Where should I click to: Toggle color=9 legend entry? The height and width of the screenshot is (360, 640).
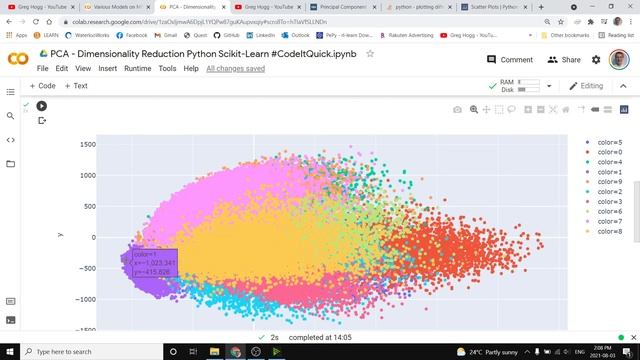[x=604, y=182]
